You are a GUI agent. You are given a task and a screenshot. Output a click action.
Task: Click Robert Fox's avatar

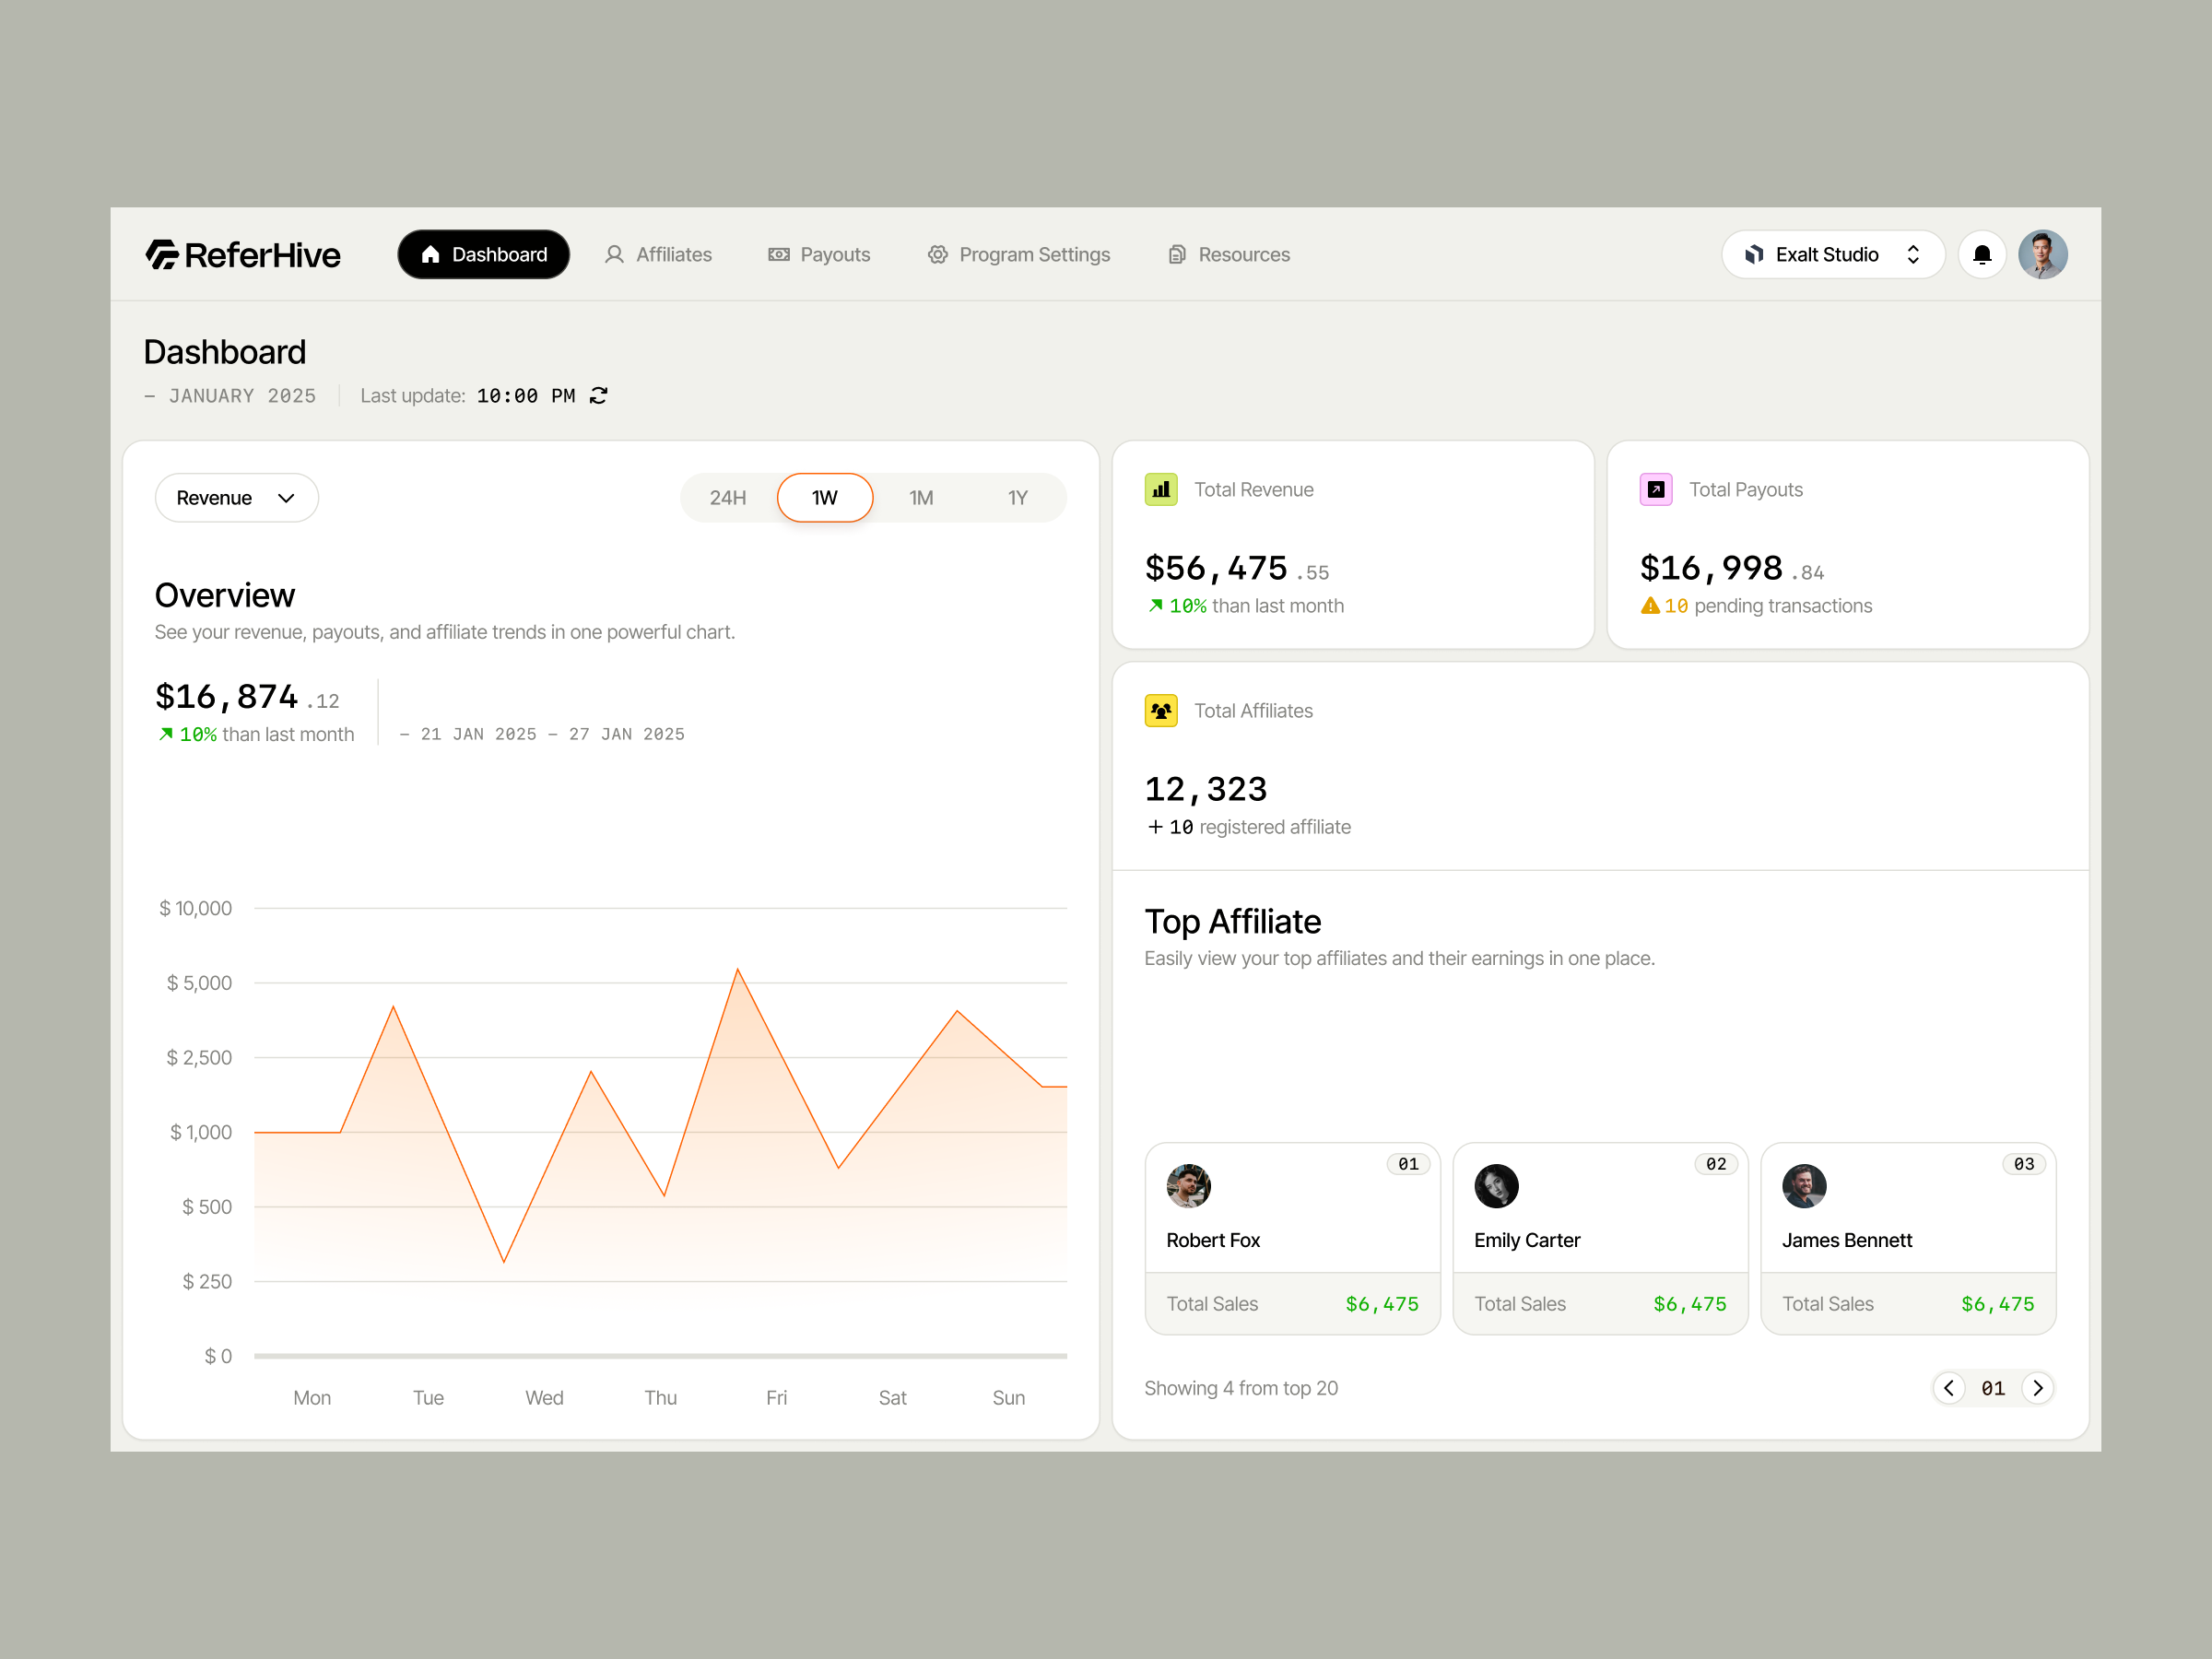coord(1189,1186)
